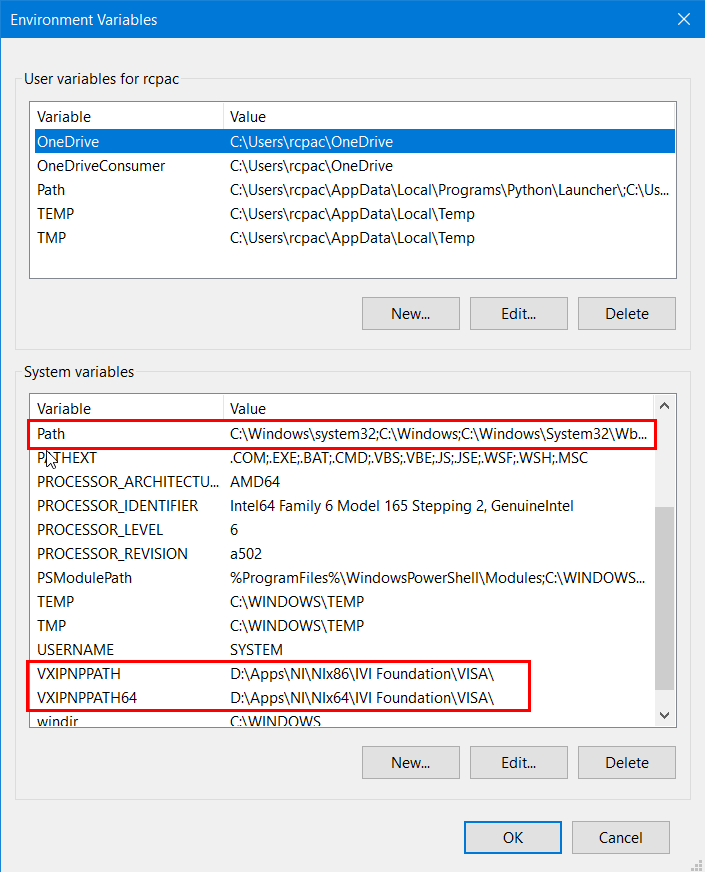Click the user variables Variable column header
The height and width of the screenshot is (872, 705).
[x=127, y=117]
